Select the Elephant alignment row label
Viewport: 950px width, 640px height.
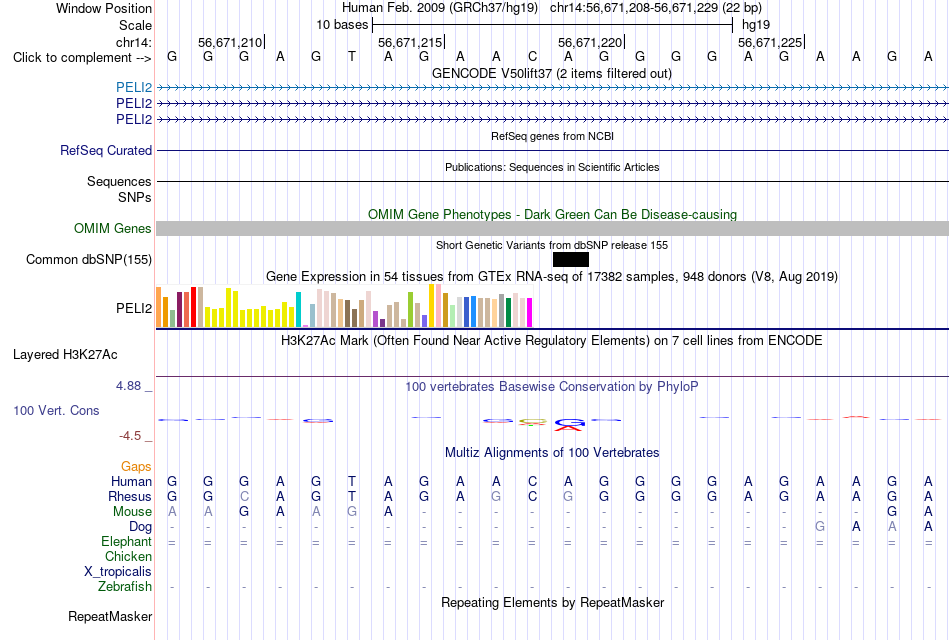point(126,541)
